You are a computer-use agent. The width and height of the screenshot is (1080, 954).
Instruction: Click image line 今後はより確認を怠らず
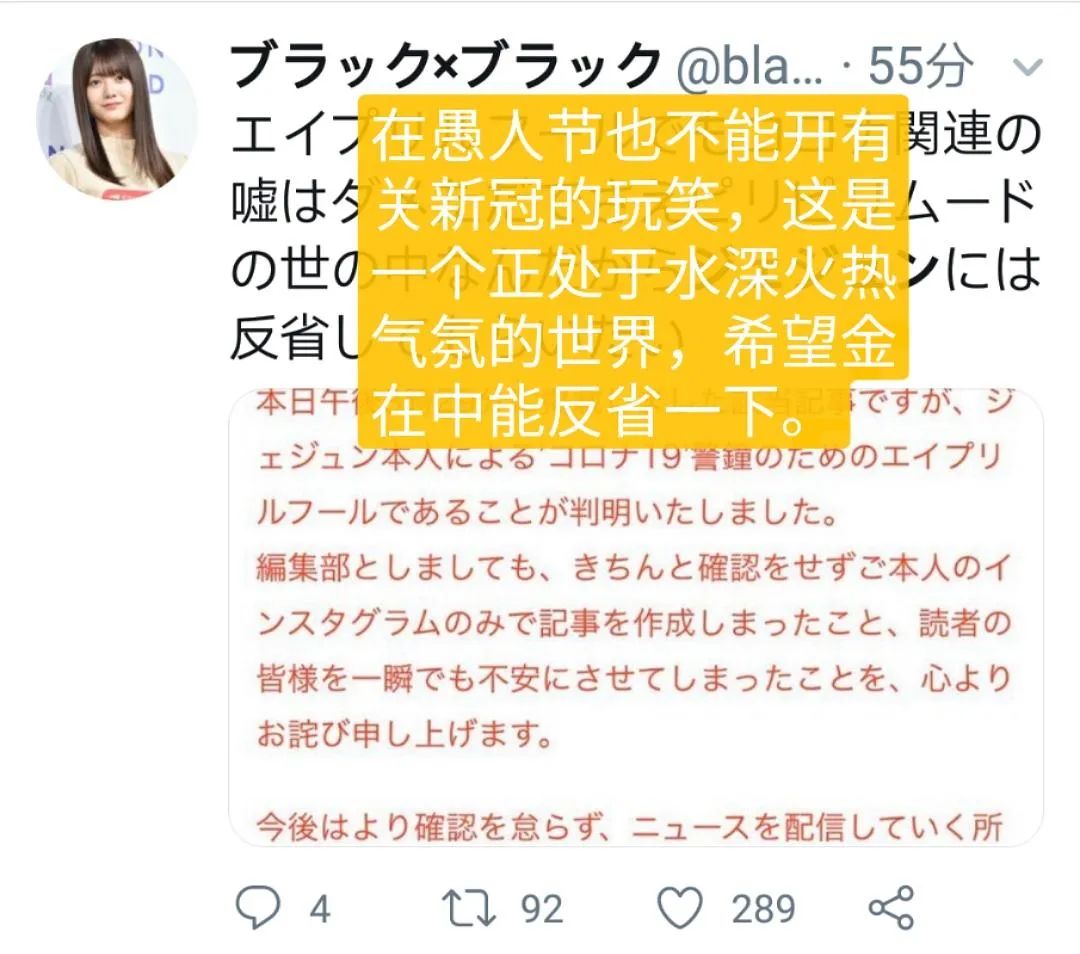[x=629, y=827]
